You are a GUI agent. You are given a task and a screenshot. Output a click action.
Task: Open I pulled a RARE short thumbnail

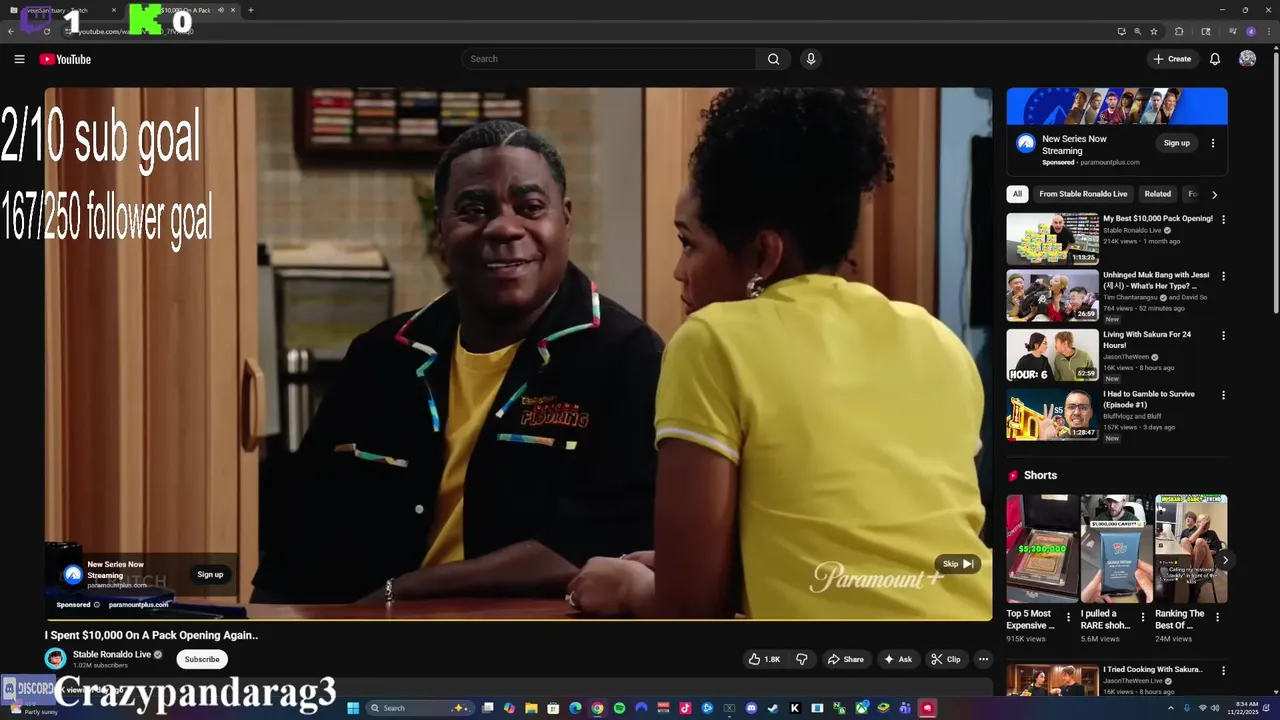1117,549
